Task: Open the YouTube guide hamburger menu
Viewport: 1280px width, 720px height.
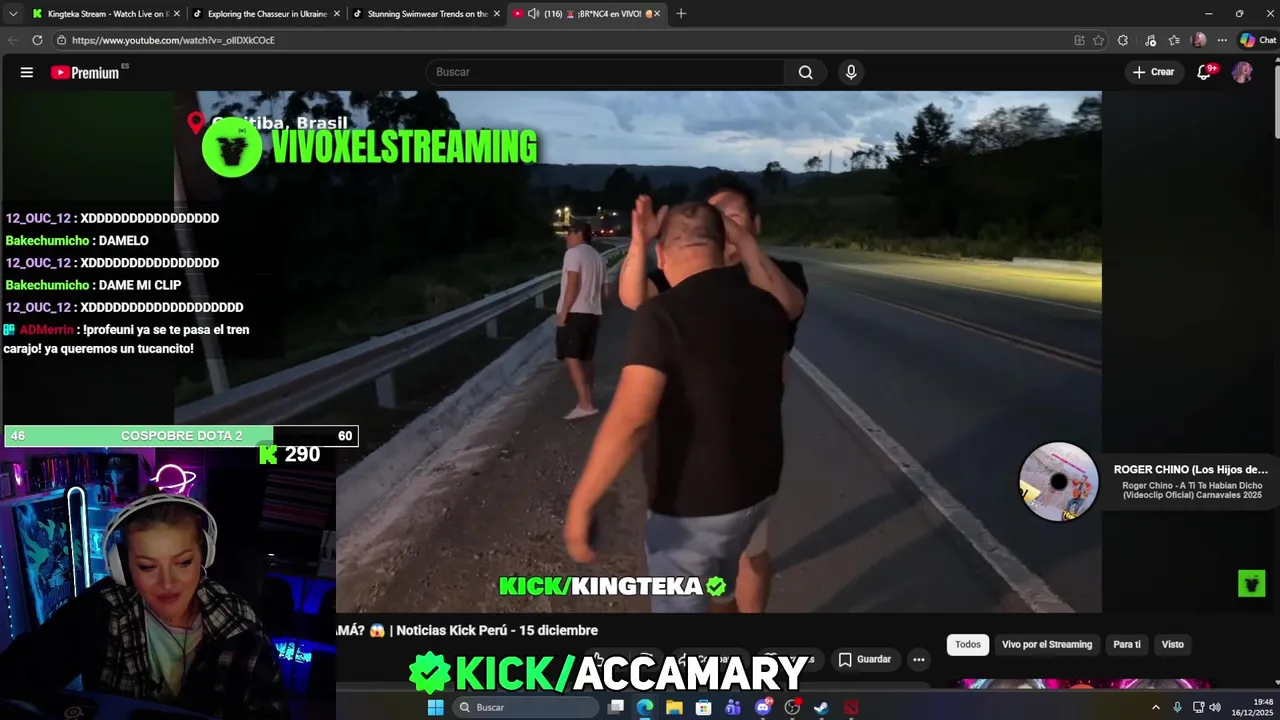Action: click(27, 72)
